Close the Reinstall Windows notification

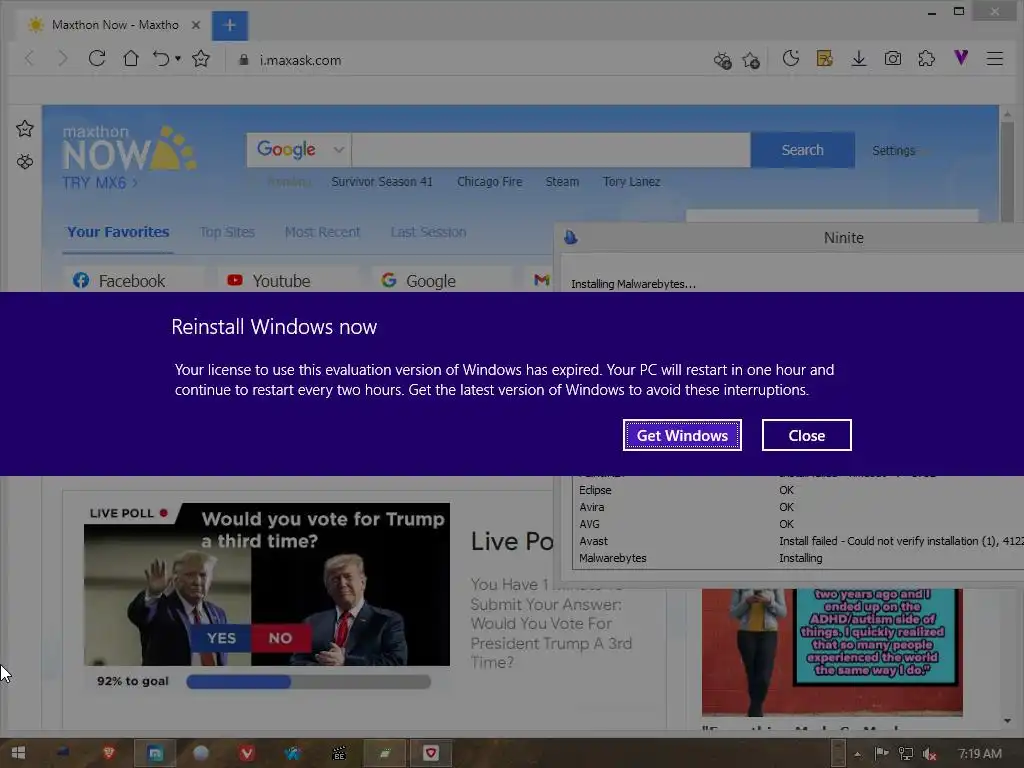point(807,435)
